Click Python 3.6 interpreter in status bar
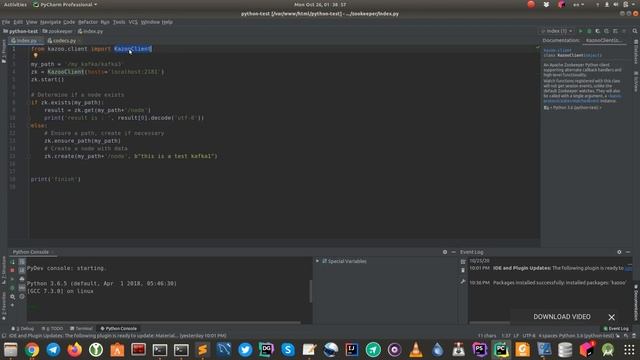Screen dimensions: 640x360 (588, 336)
